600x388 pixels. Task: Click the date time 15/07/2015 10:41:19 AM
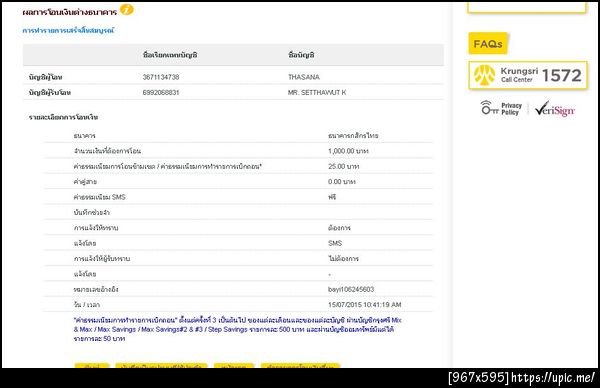click(365, 305)
